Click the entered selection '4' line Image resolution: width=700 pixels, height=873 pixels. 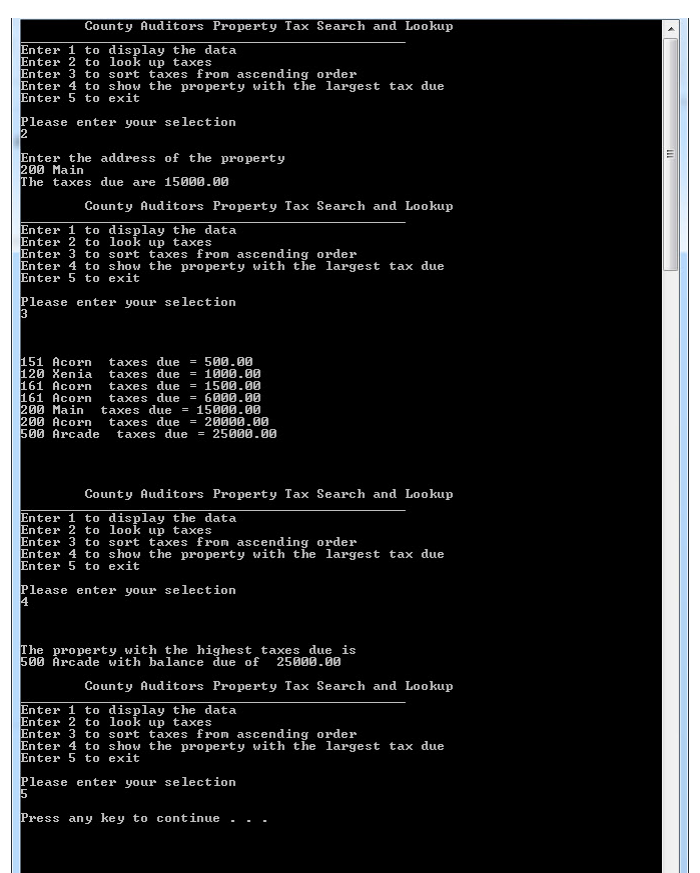[24, 602]
